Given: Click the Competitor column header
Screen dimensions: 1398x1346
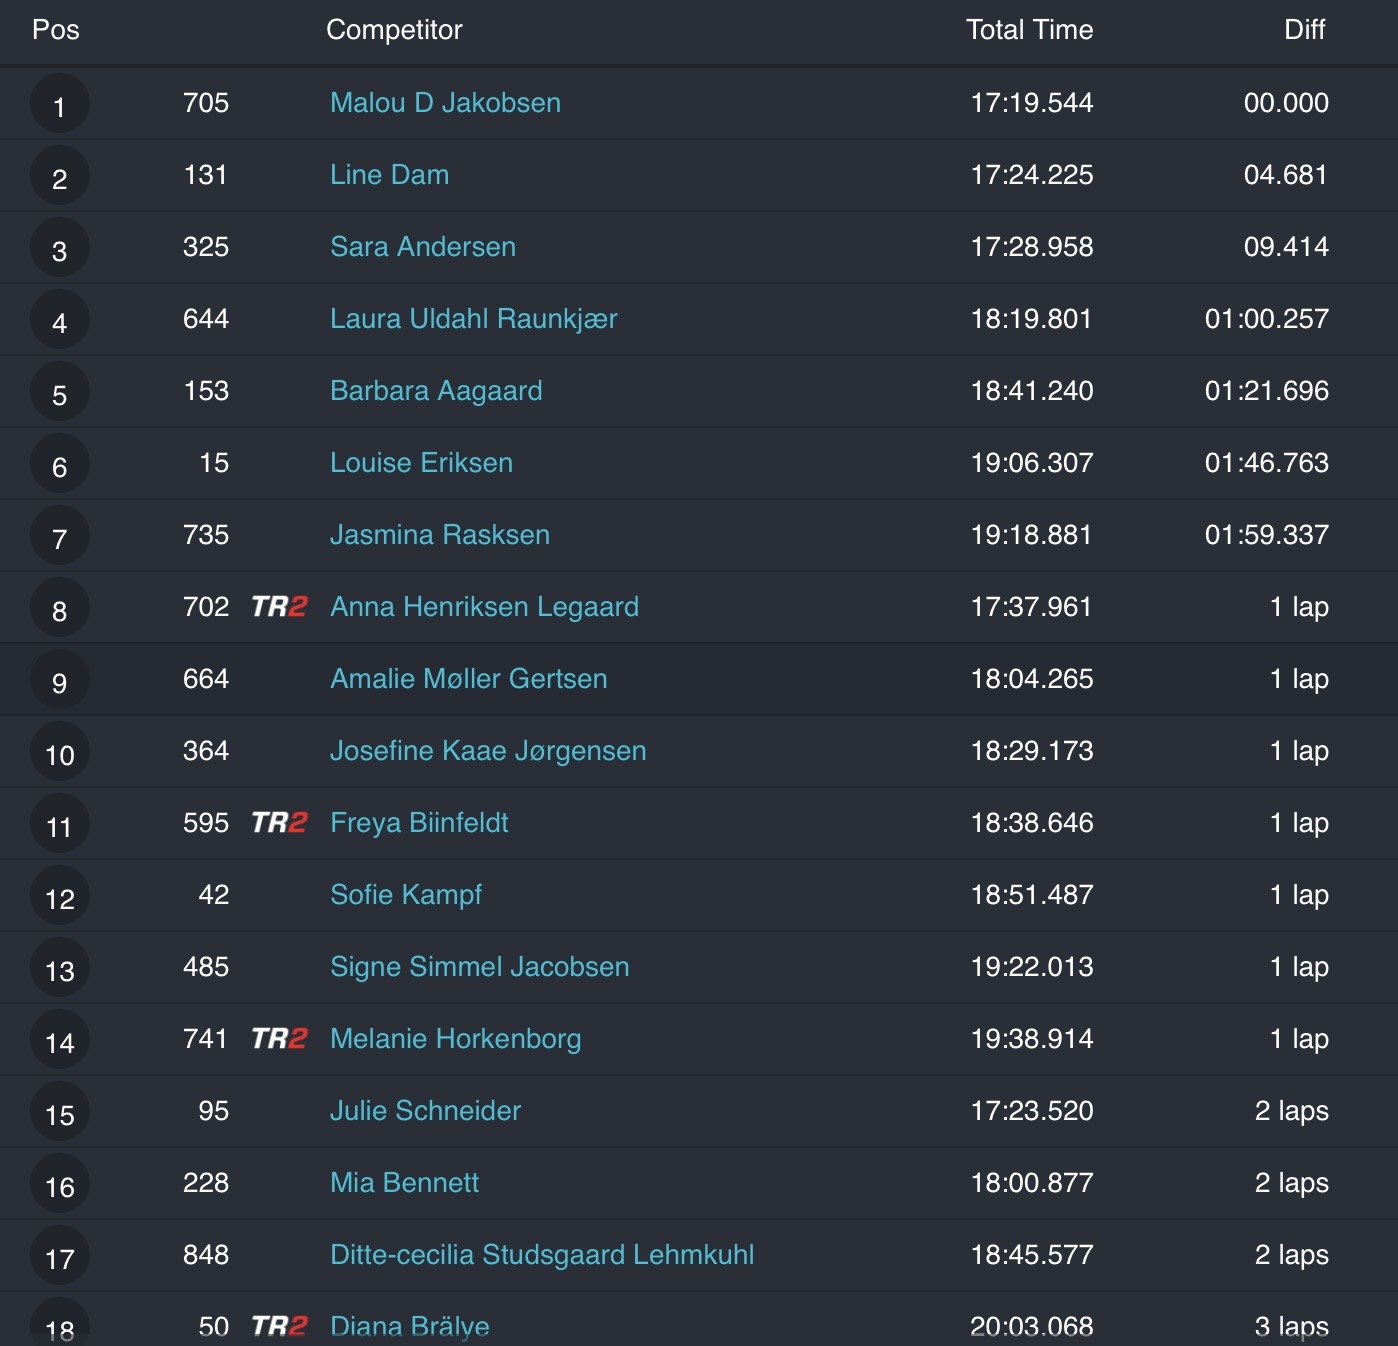Looking at the screenshot, I should pos(394,30).
